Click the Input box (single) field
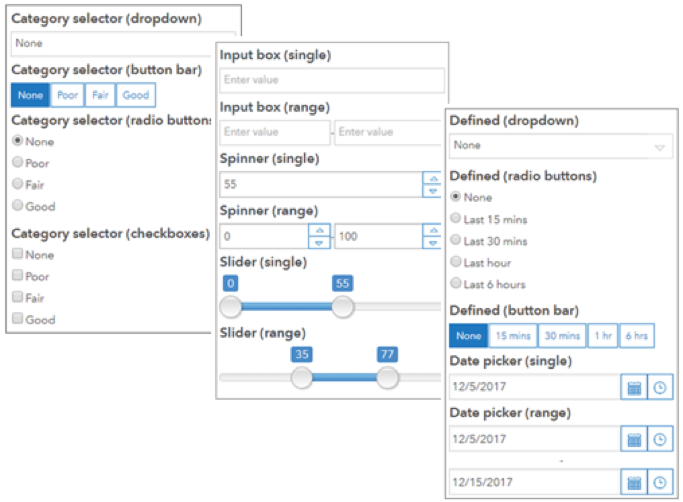This screenshot has width=683, height=502. (332, 80)
